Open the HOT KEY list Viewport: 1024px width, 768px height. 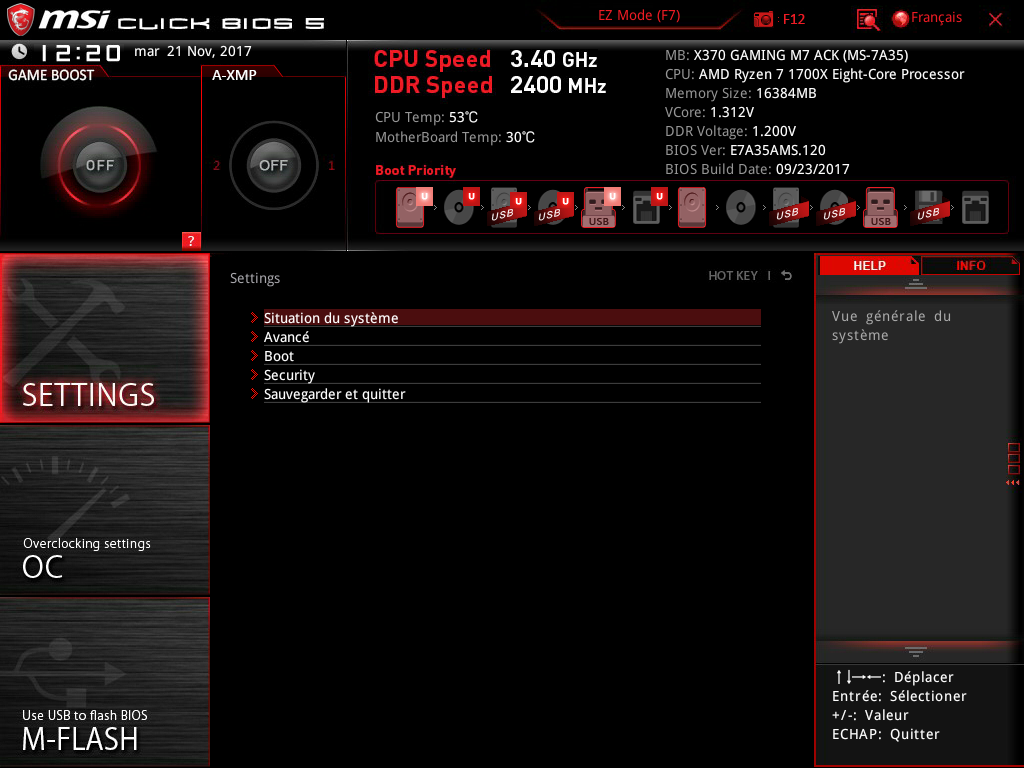pos(733,276)
